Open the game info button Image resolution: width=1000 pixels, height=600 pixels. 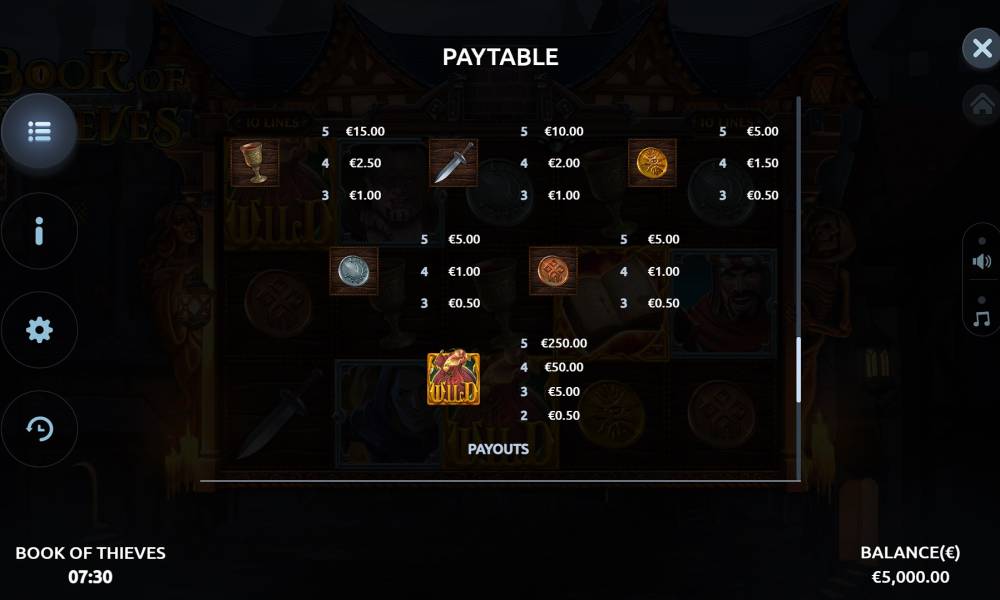click(40, 231)
